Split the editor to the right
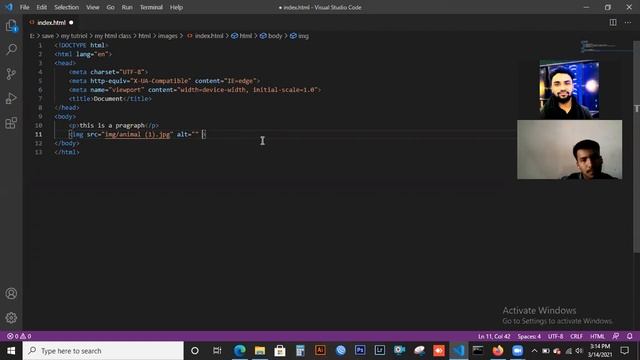 613,22
